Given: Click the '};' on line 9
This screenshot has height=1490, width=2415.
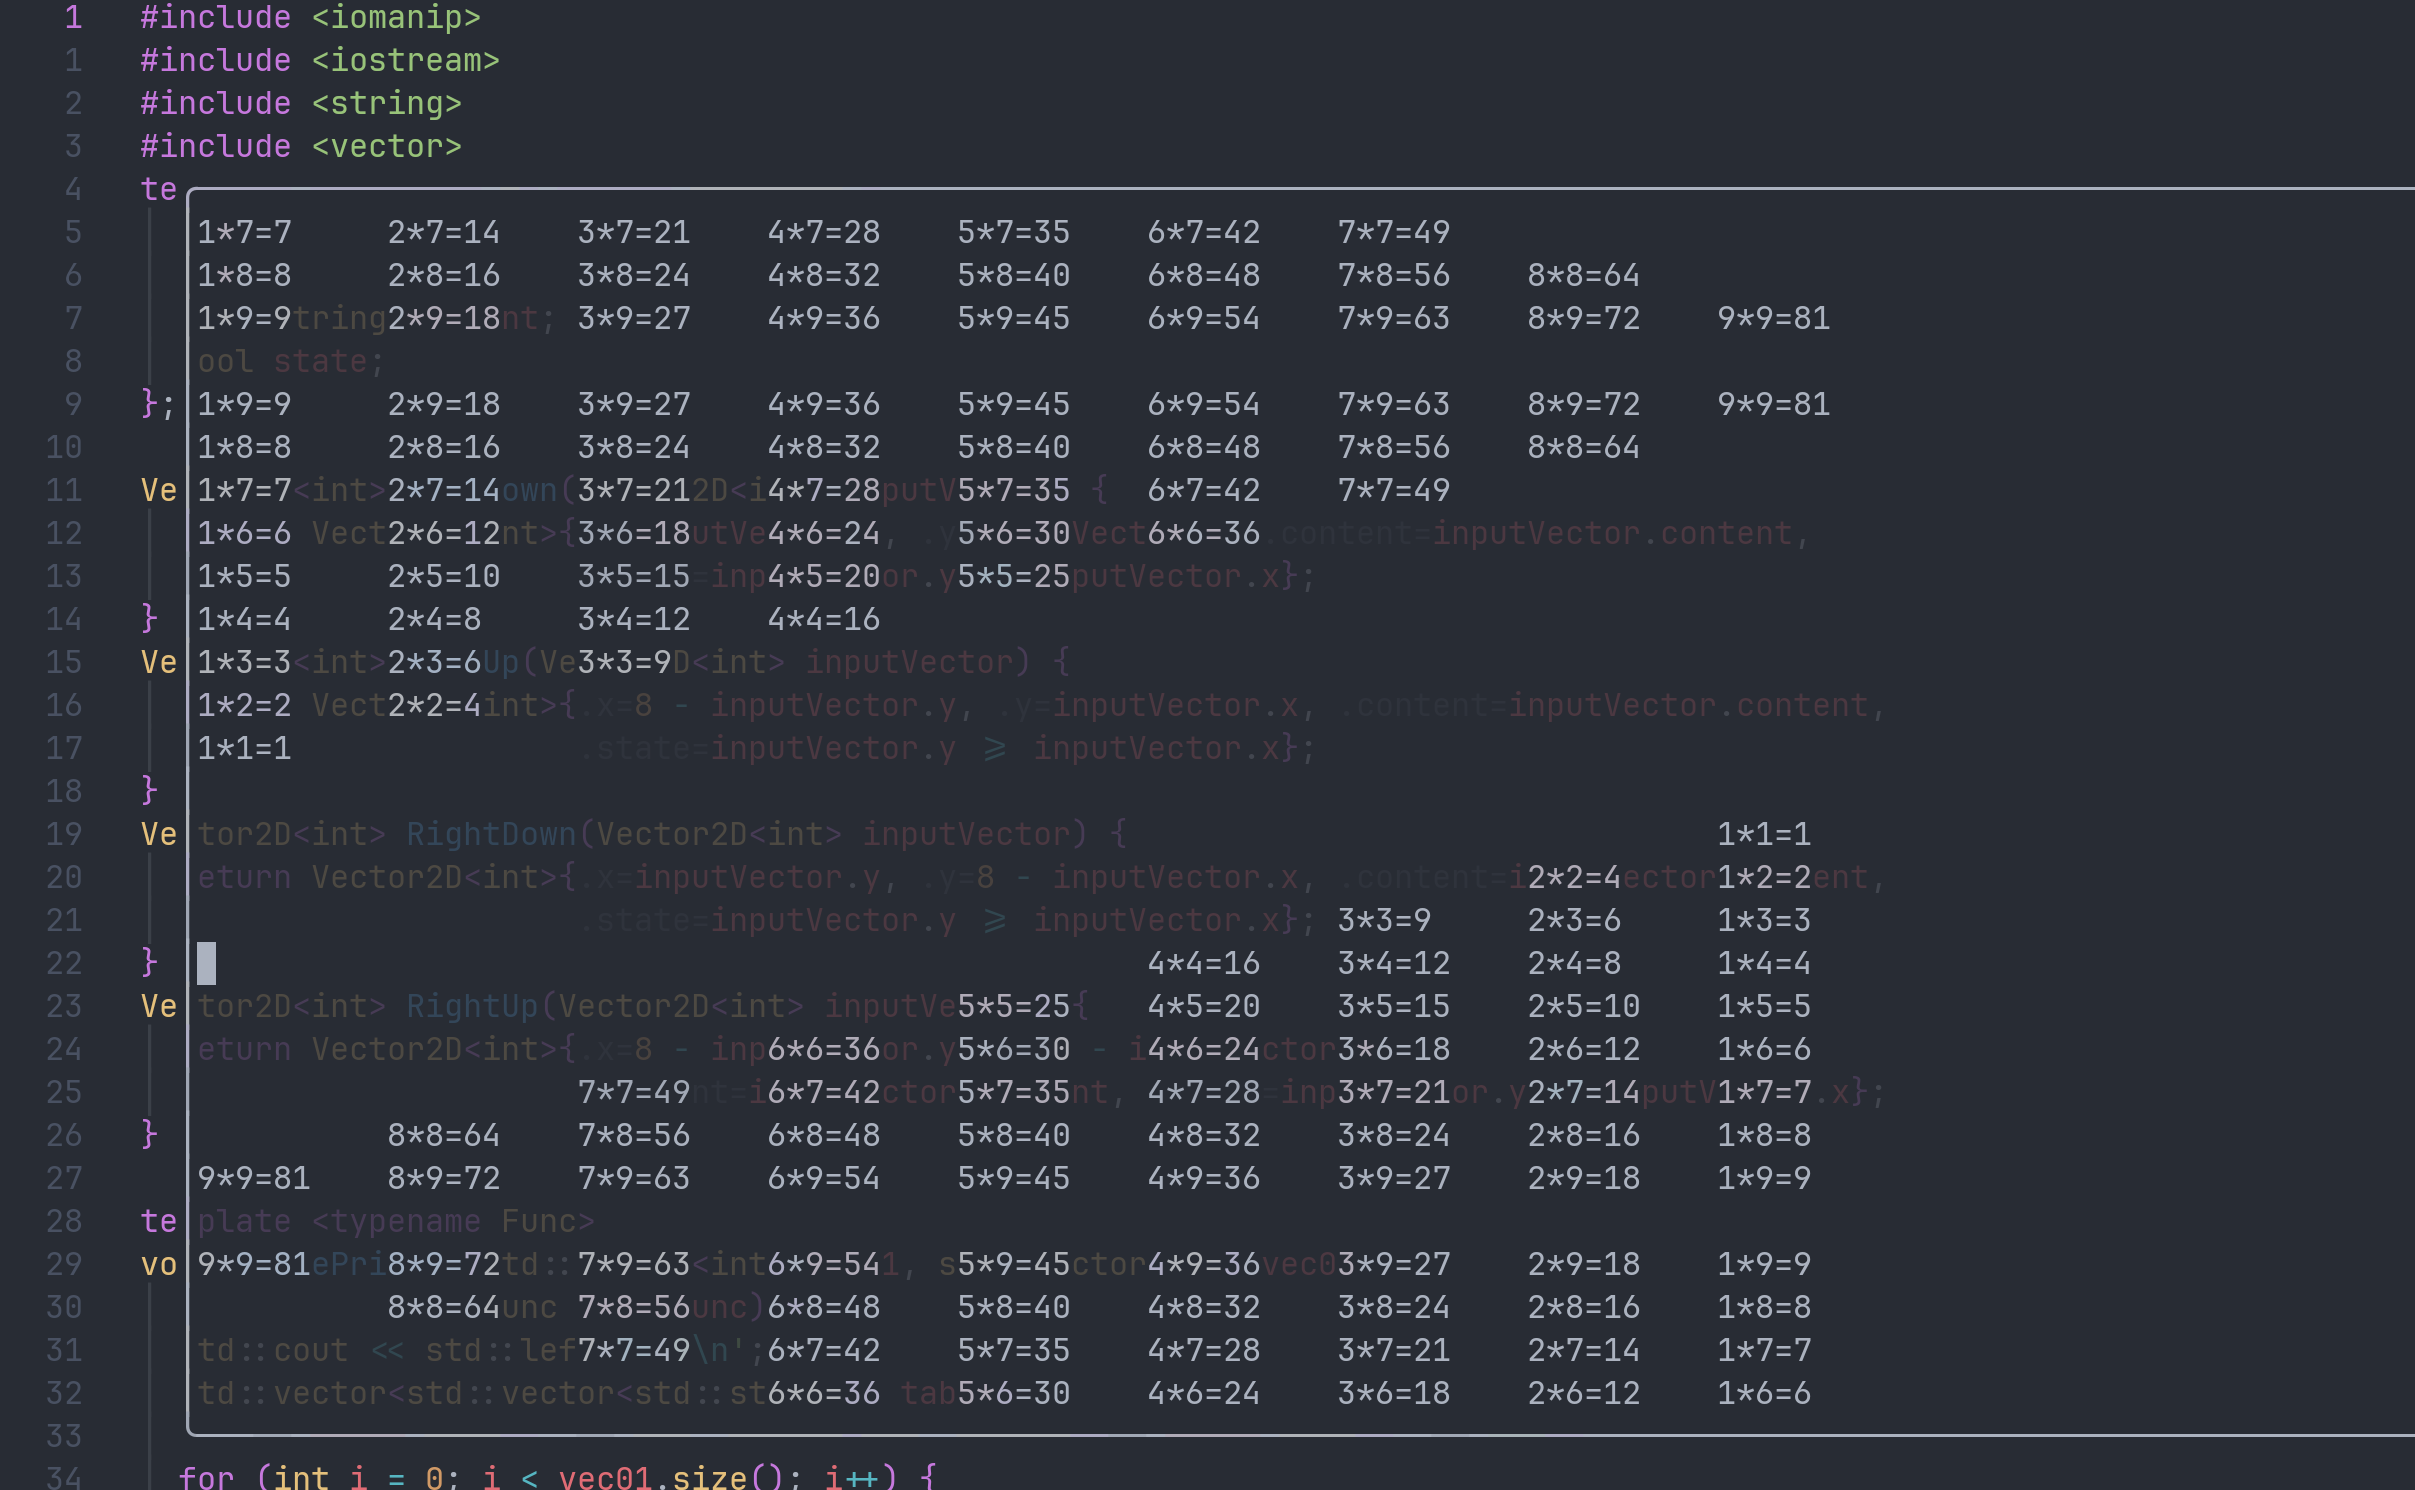Looking at the screenshot, I should point(157,404).
